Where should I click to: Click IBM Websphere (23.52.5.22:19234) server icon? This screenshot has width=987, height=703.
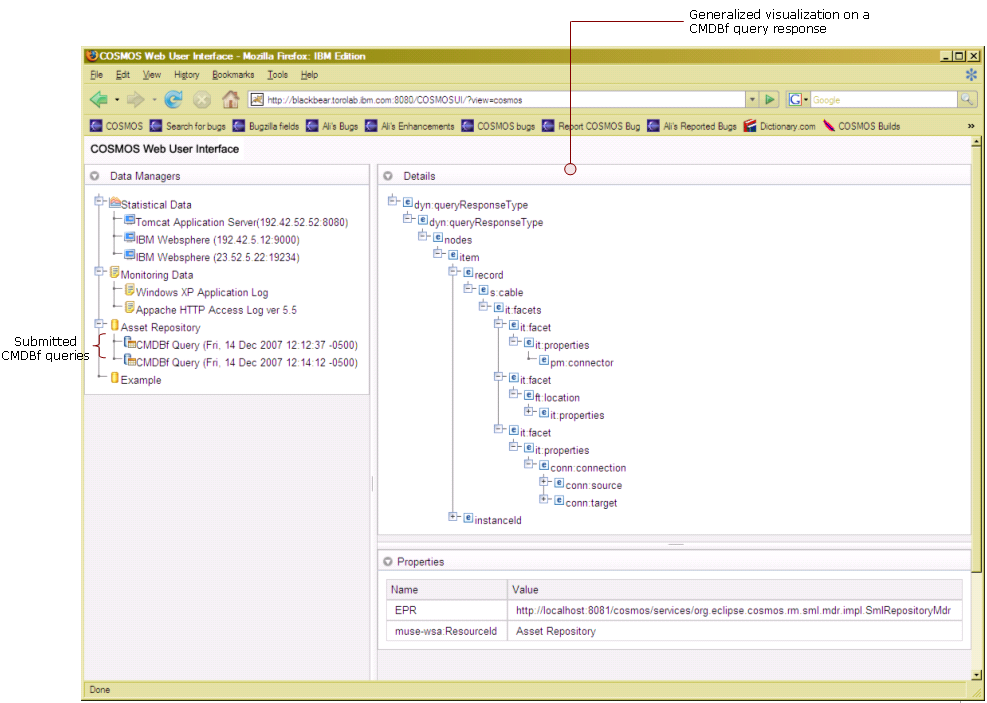[130, 255]
